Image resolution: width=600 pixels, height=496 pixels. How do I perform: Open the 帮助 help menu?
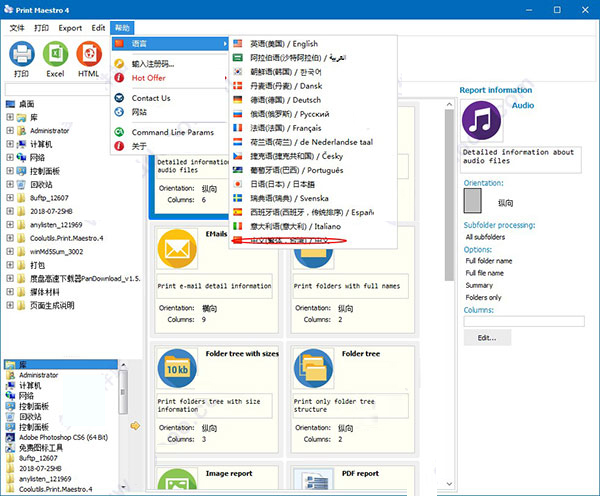pos(122,28)
